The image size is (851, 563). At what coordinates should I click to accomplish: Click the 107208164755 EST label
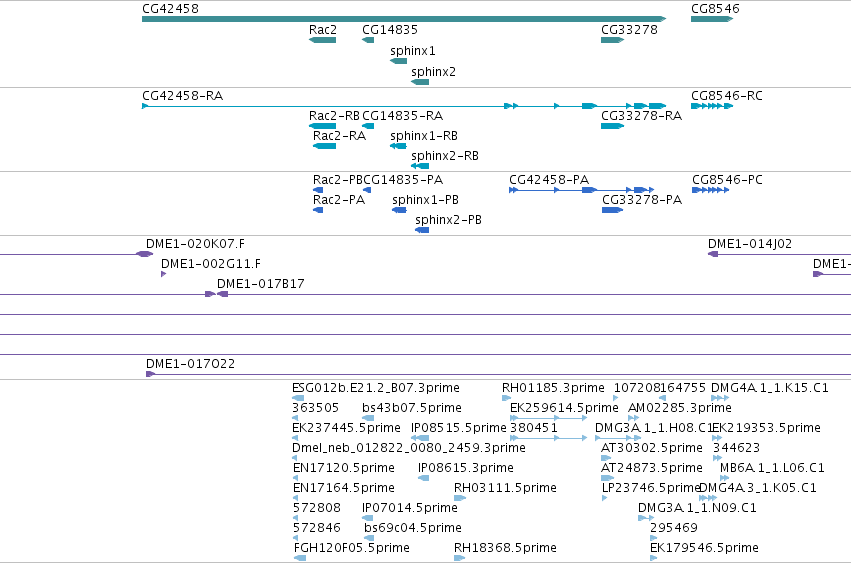(659, 388)
